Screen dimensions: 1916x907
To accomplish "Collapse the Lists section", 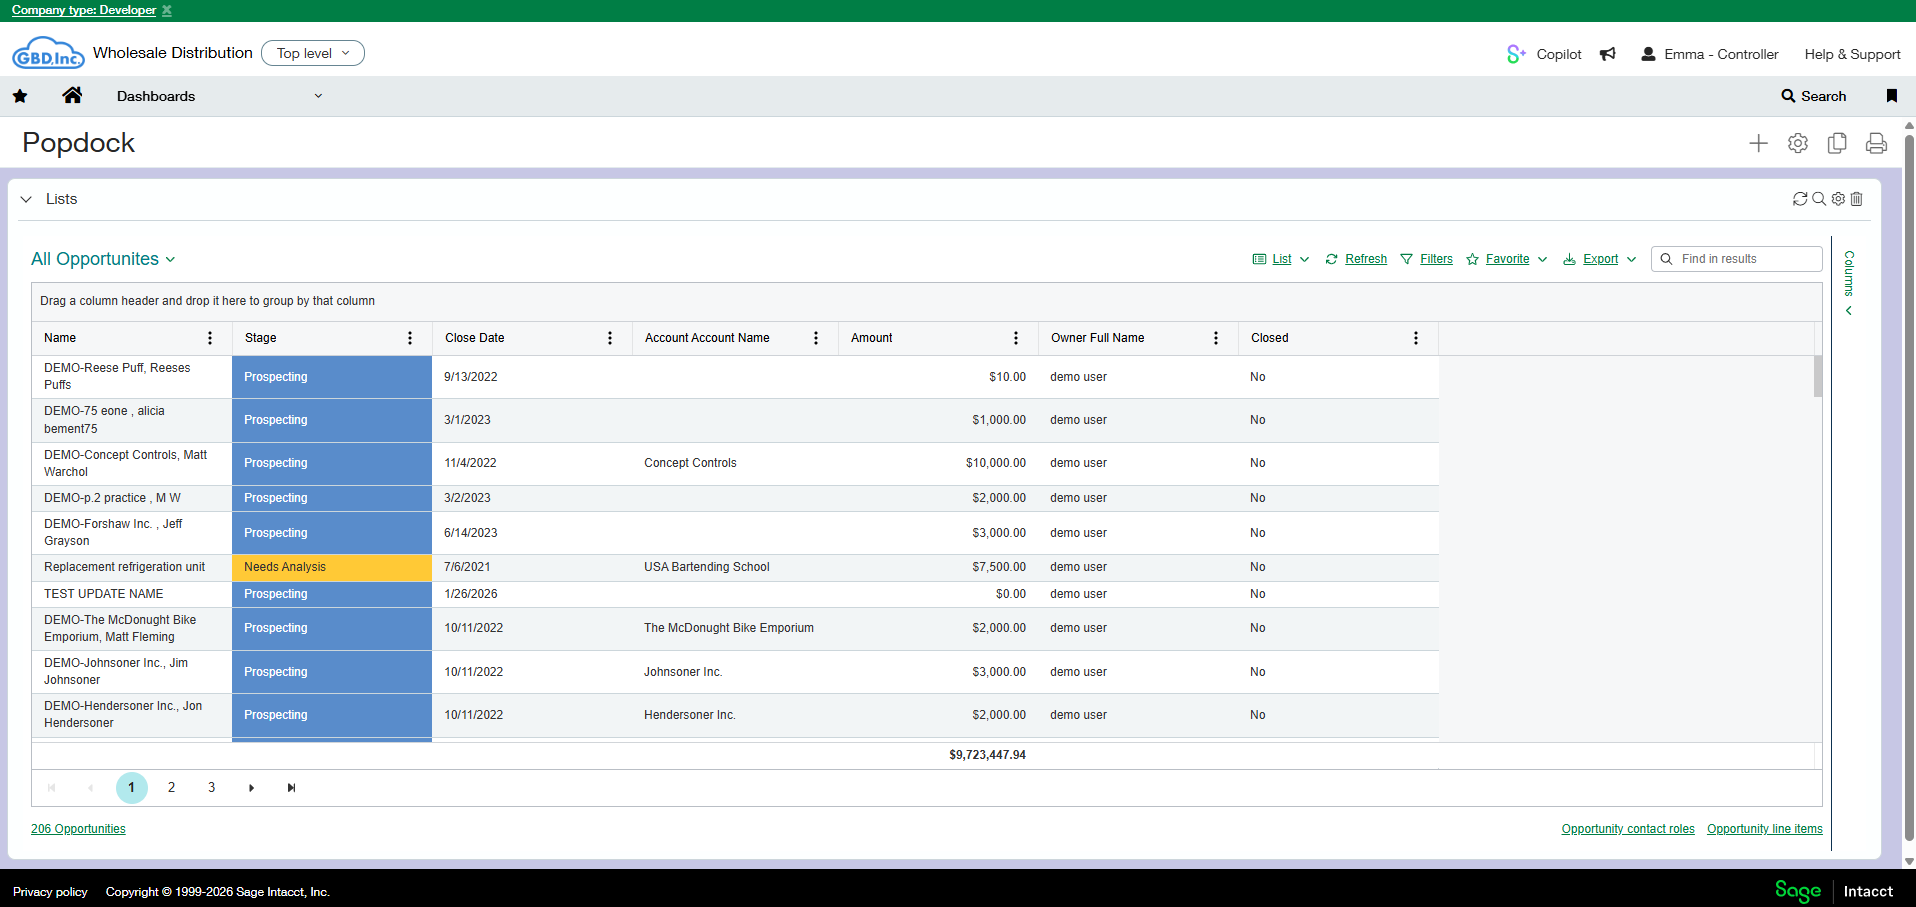I will (x=26, y=199).
